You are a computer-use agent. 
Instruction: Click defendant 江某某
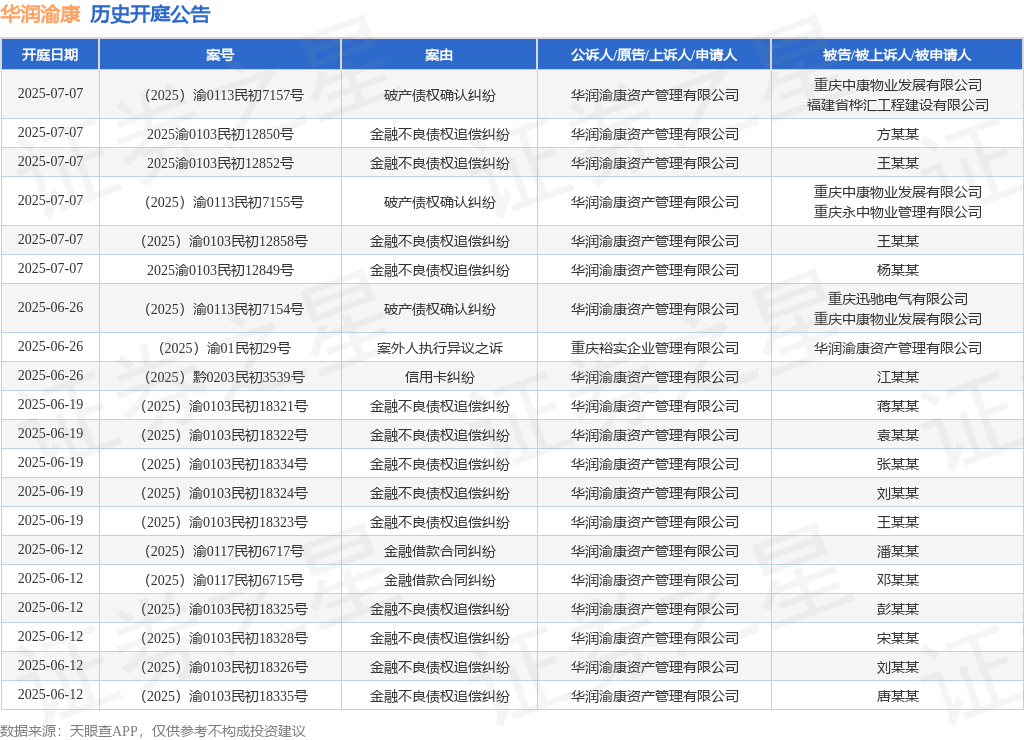click(897, 378)
